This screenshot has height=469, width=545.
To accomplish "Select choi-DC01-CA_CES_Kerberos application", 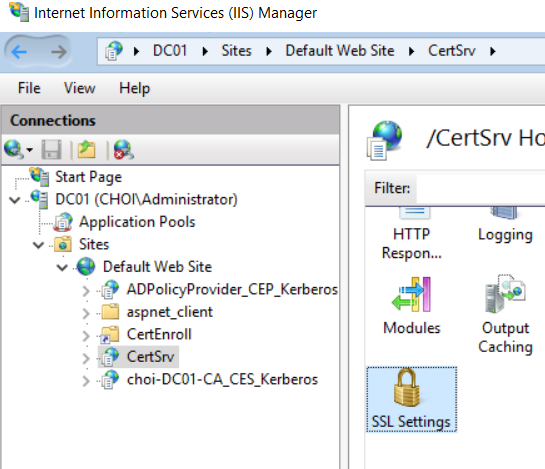I will (222, 379).
